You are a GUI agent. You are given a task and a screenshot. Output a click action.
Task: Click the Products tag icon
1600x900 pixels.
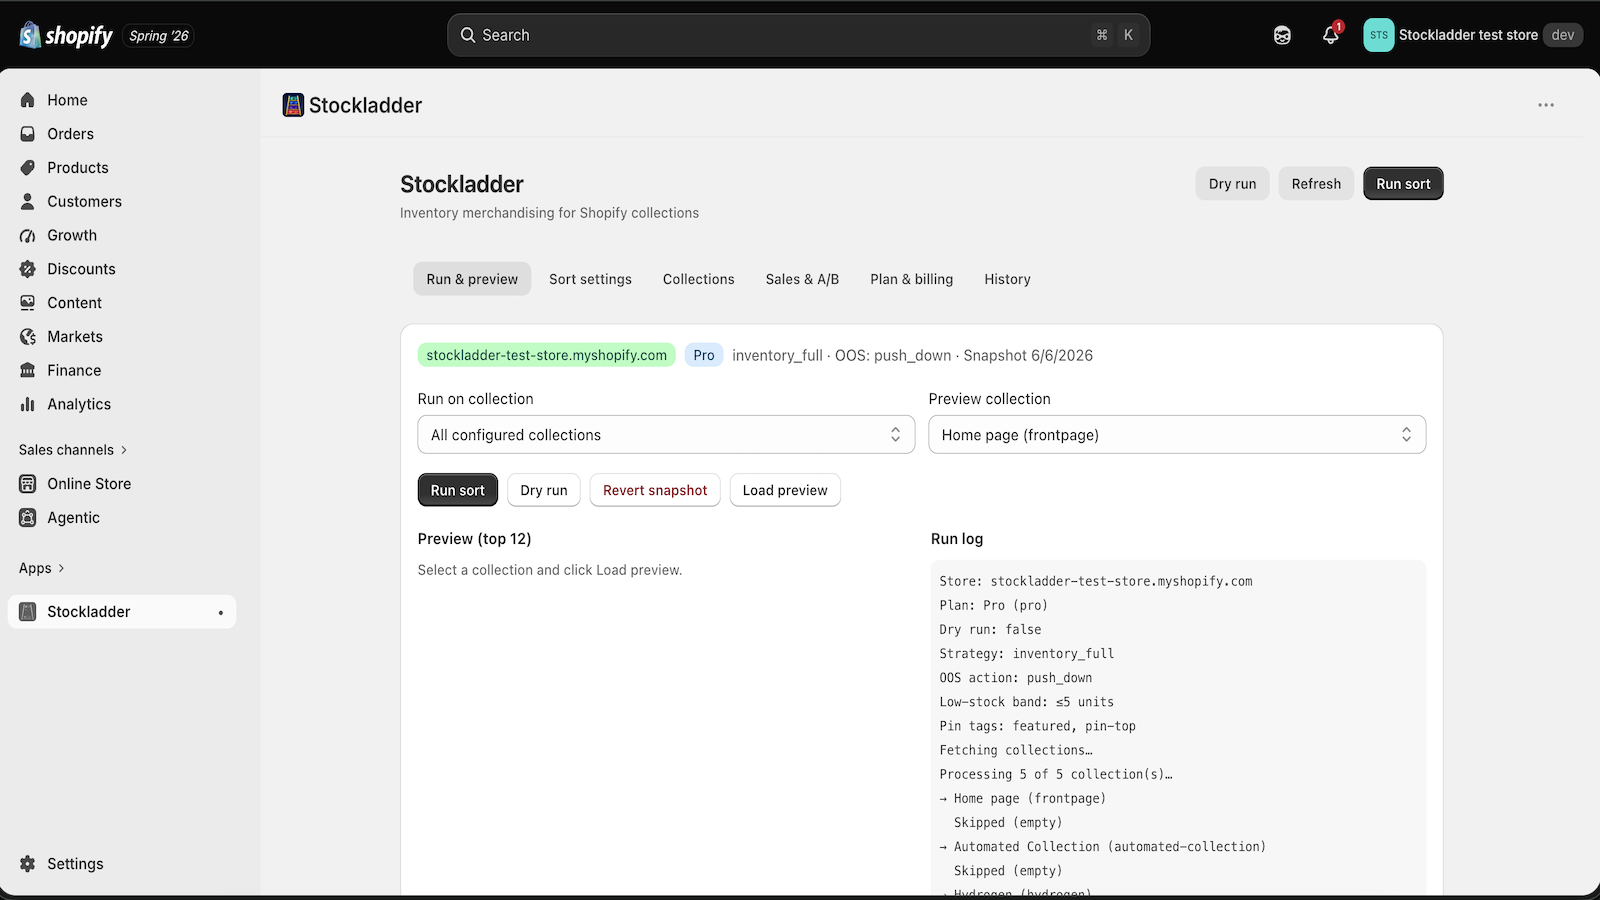[x=28, y=168]
